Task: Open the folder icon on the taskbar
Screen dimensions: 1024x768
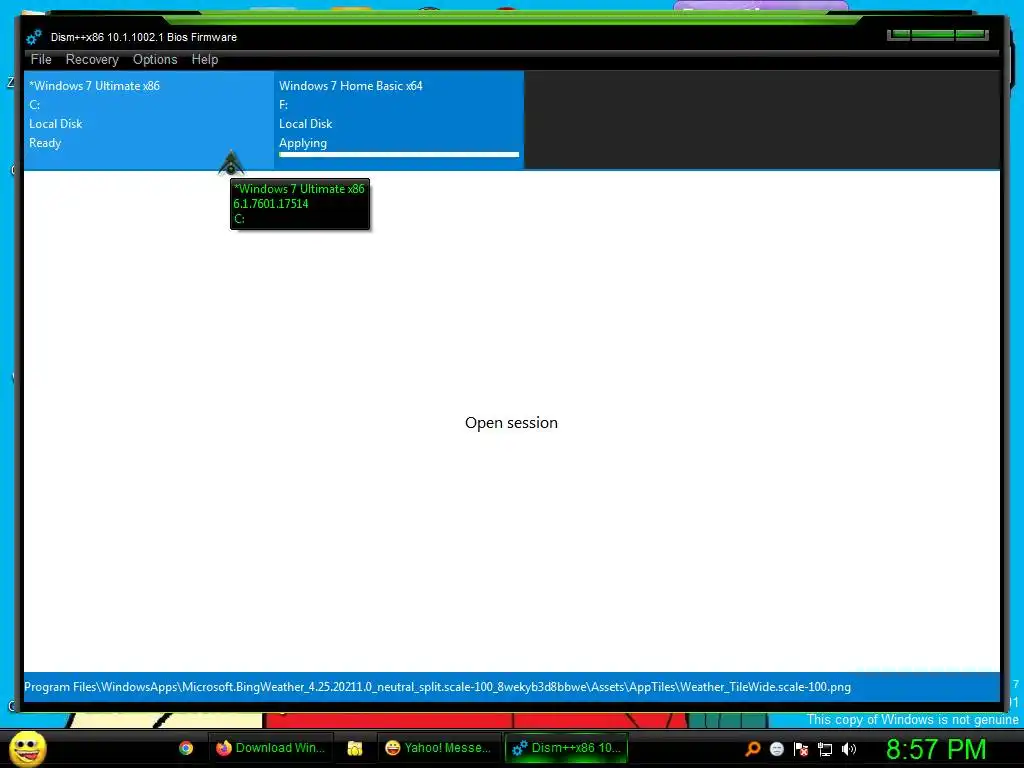Action: (355, 748)
